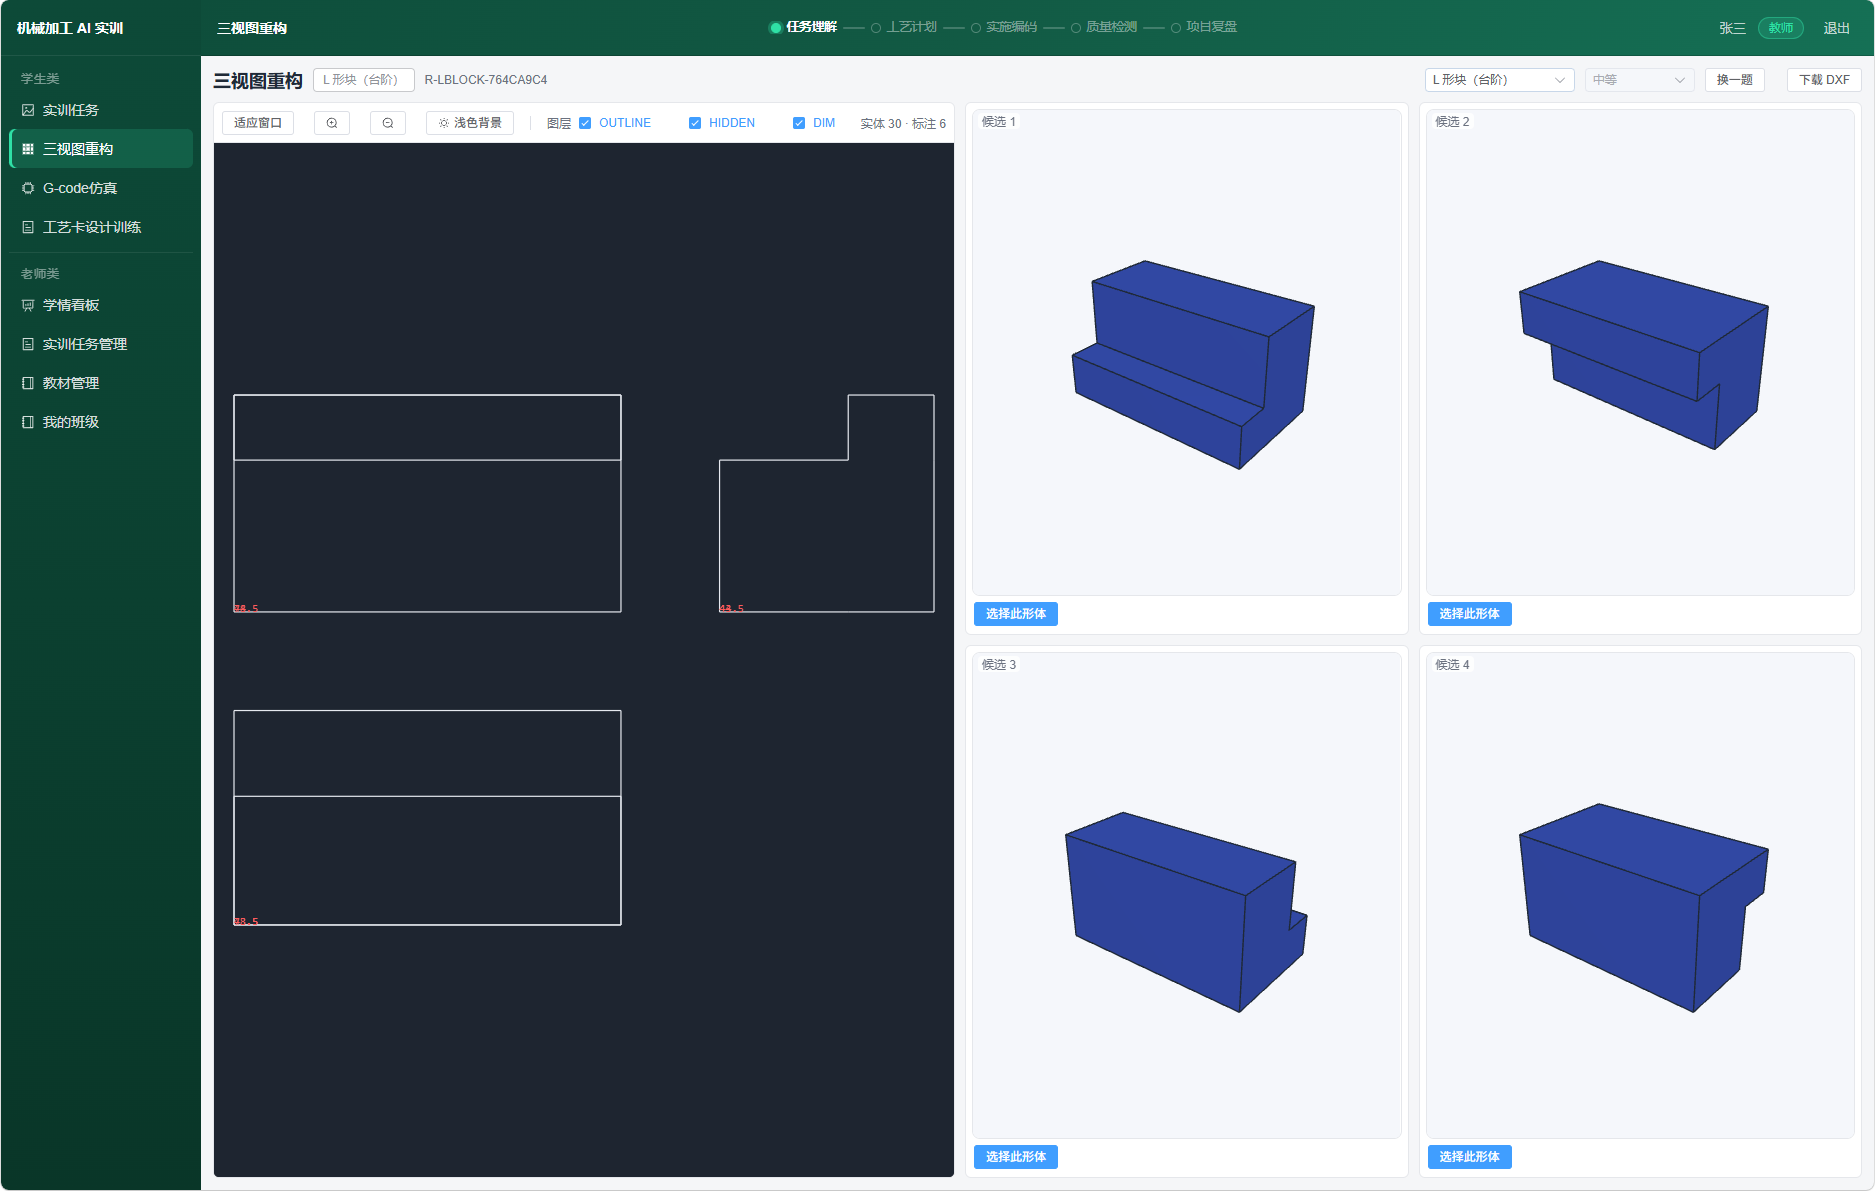The height and width of the screenshot is (1191, 1876).
Task: Click the 三视图重构 grid icon in sidebar
Action: (x=28, y=149)
